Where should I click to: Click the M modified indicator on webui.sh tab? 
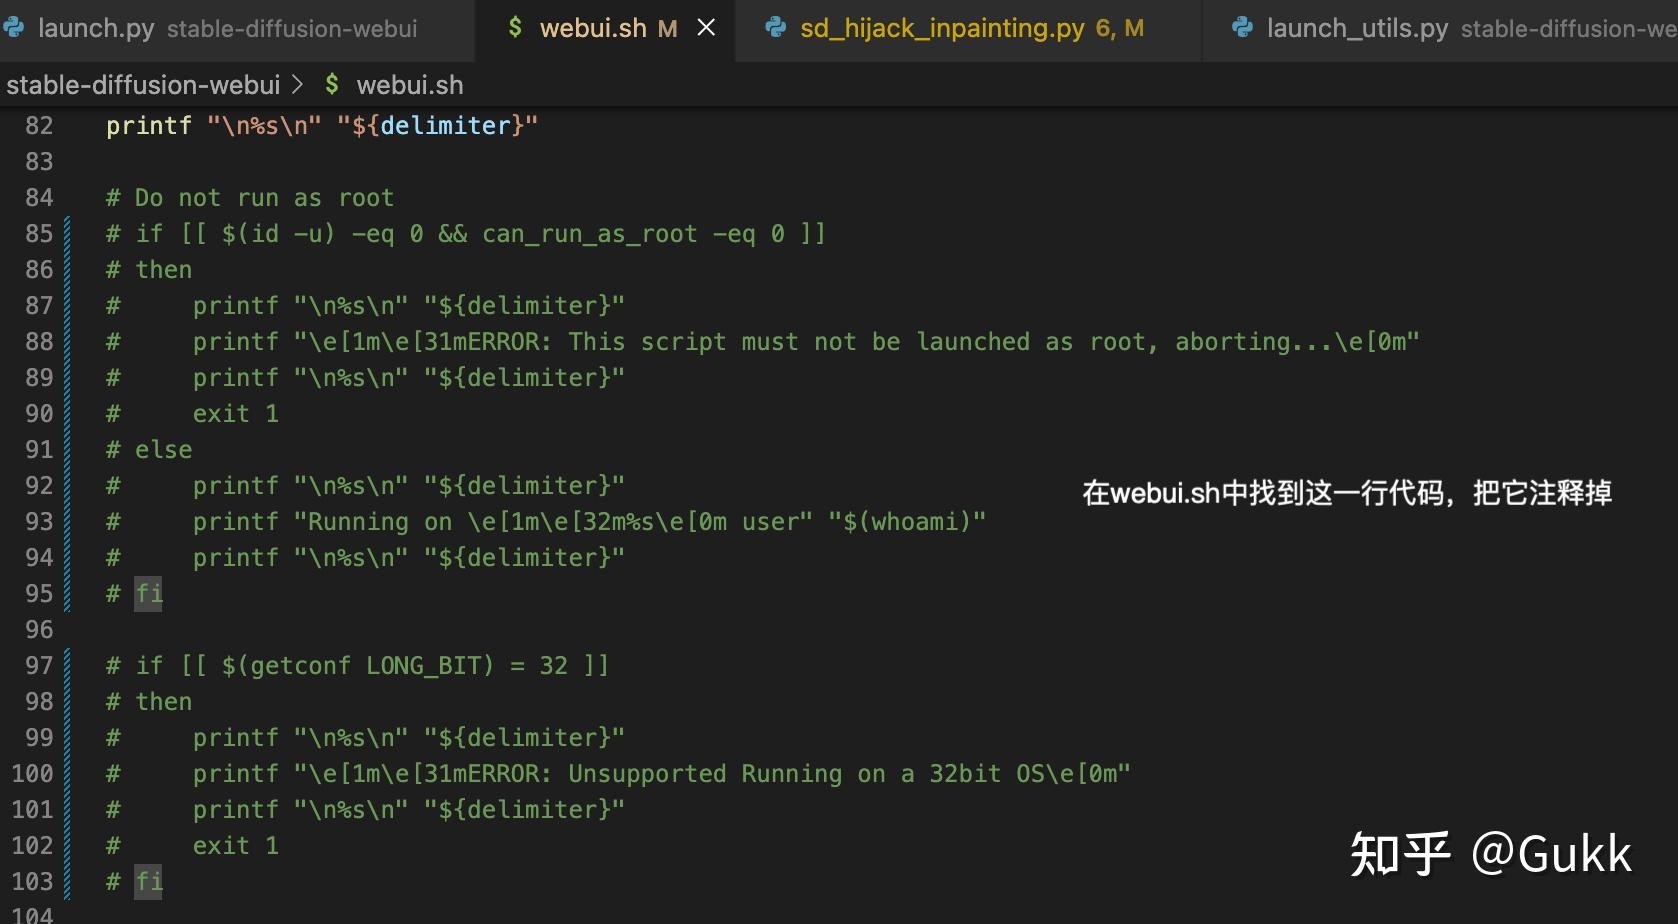667,28
